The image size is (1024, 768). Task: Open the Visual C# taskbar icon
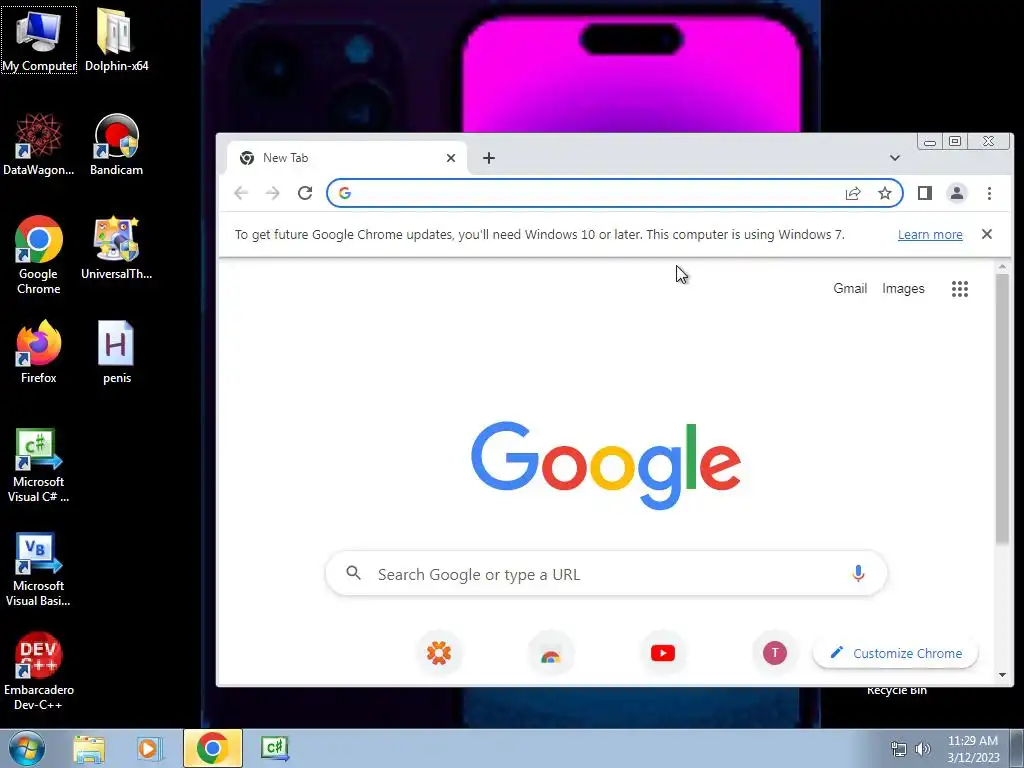pyautogui.click(x=275, y=748)
